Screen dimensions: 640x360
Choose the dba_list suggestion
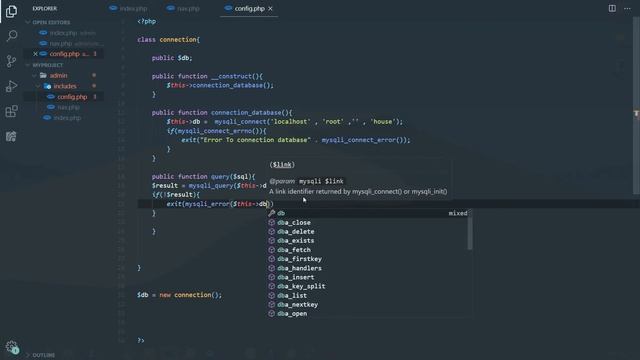pyautogui.click(x=367, y=296)
